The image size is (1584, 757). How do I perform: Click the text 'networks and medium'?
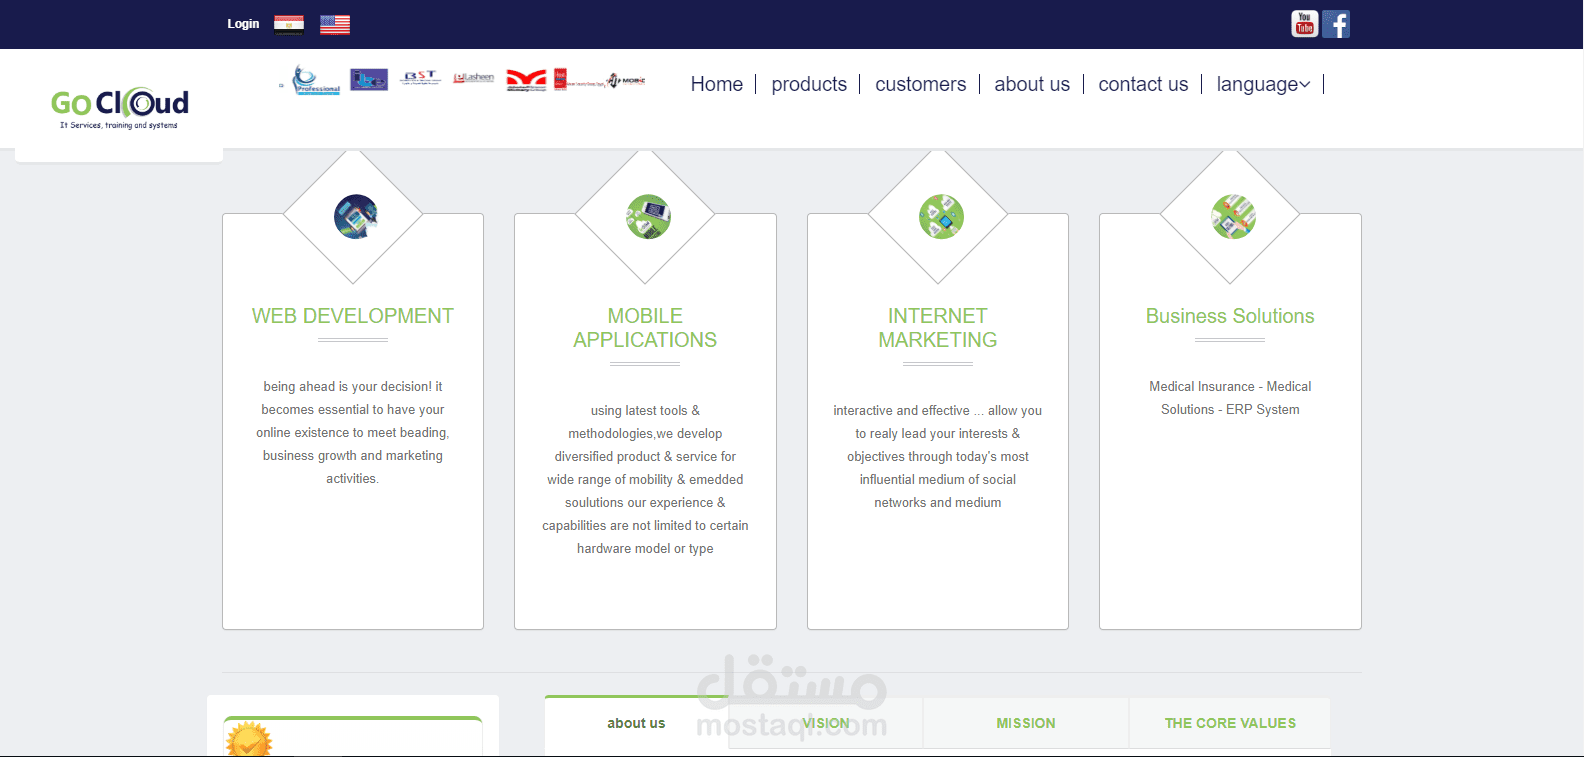938,502
